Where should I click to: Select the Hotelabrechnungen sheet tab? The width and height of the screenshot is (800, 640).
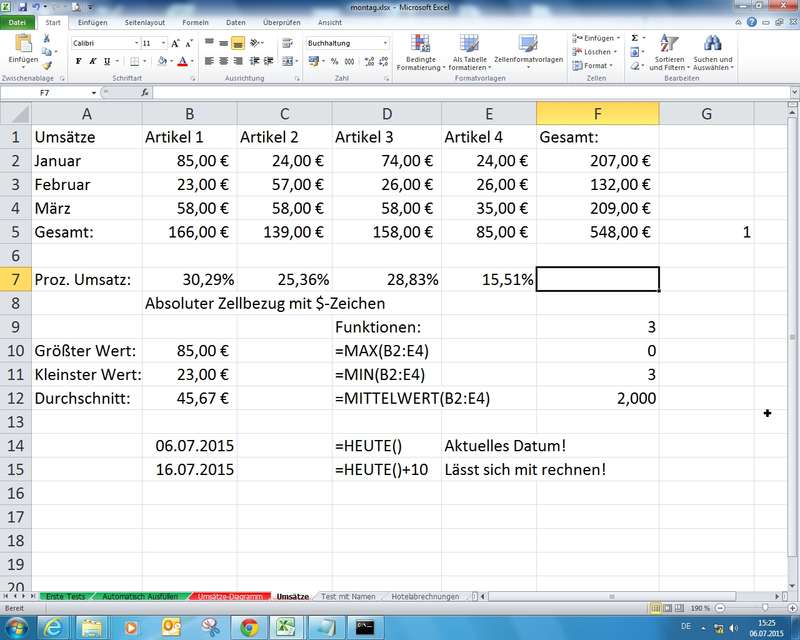pyautogui.click(x=425, y=596)
